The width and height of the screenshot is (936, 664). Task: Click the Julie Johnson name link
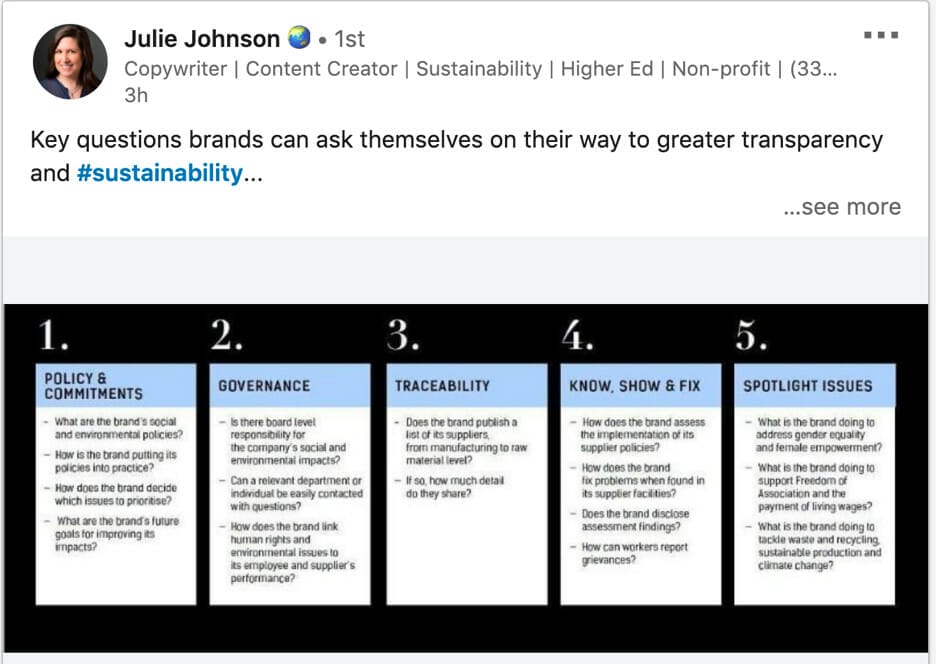point(202,39)
